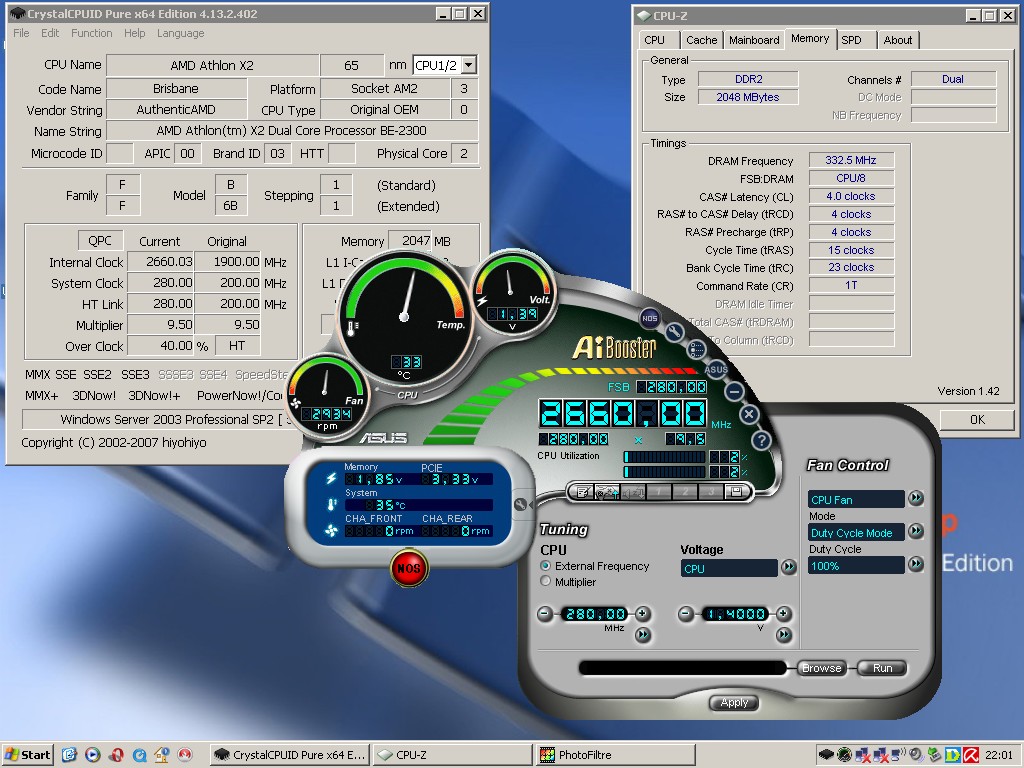The width and height of the screenshot is (1024, 768).
Task: Click the NOS round icon on AI Booster arc
Action: point(650,318)
